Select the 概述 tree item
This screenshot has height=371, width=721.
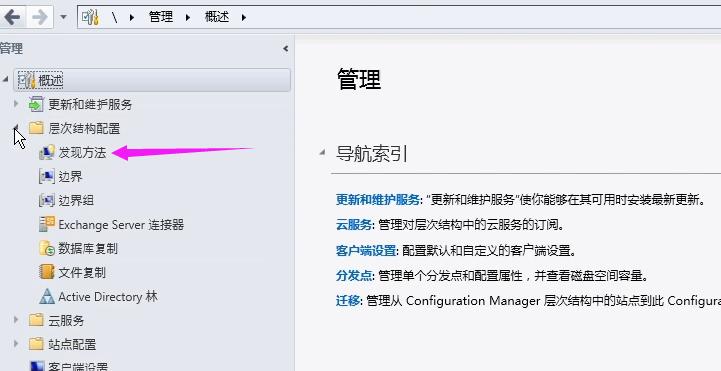tap(152, 80)
